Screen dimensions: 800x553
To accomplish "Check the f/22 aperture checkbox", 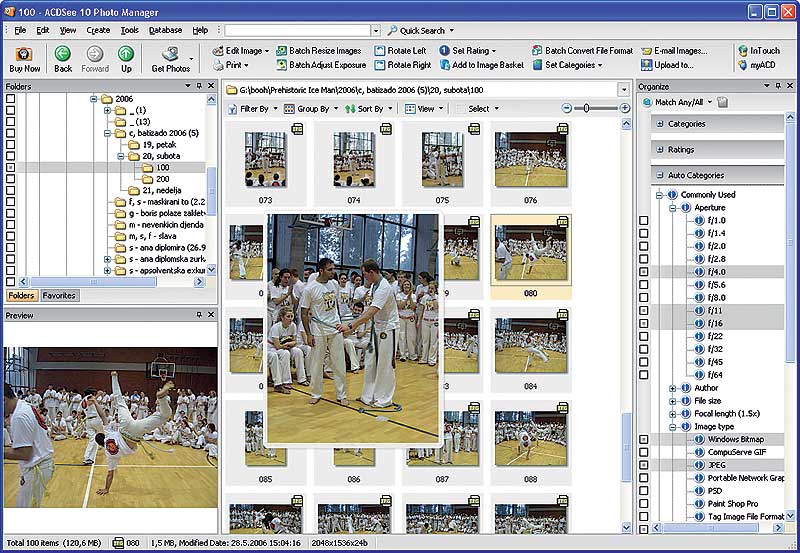I will click(x=644, y=336).
